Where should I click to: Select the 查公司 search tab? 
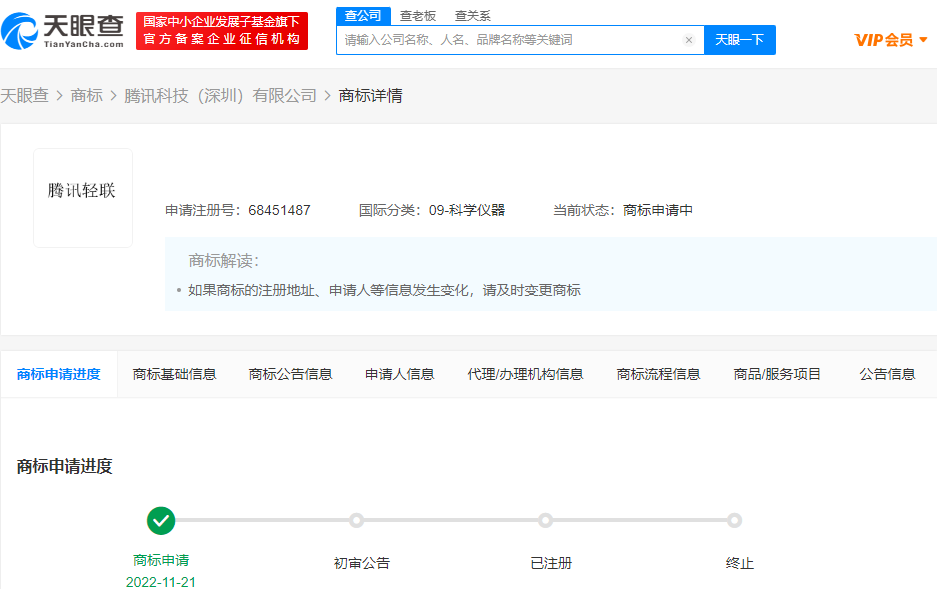pos(363,16)
